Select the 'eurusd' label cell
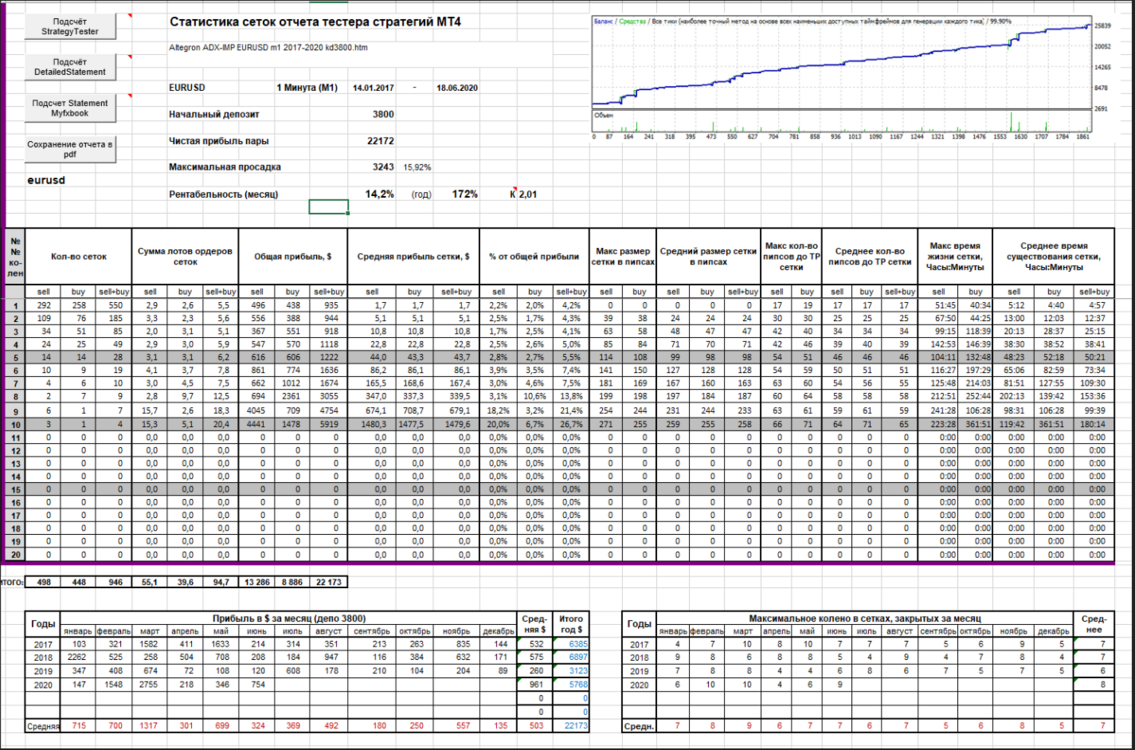The height and width of the screenshot is (750, 1135). pos(46,180)
